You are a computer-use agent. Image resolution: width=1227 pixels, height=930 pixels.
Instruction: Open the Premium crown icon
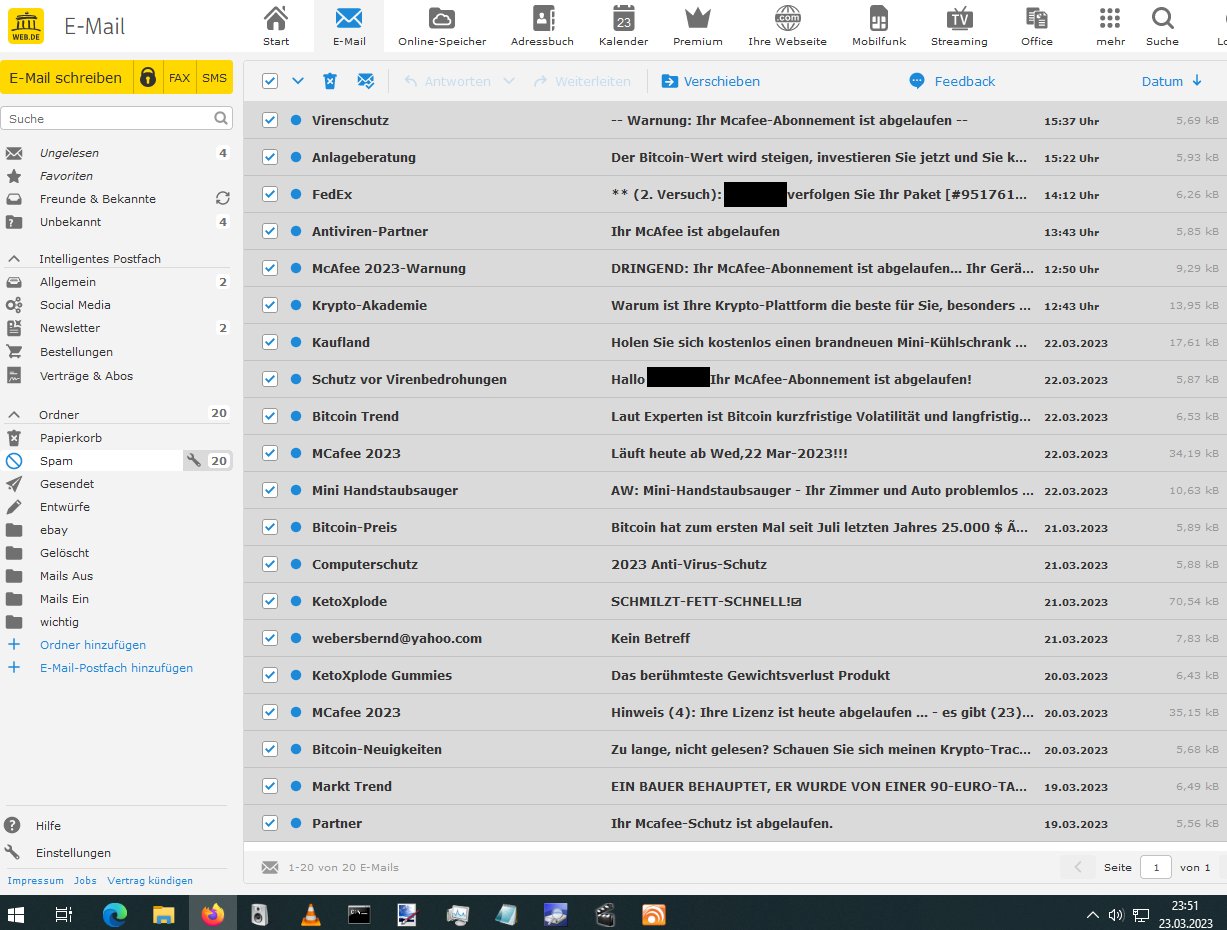click(697, 18)
